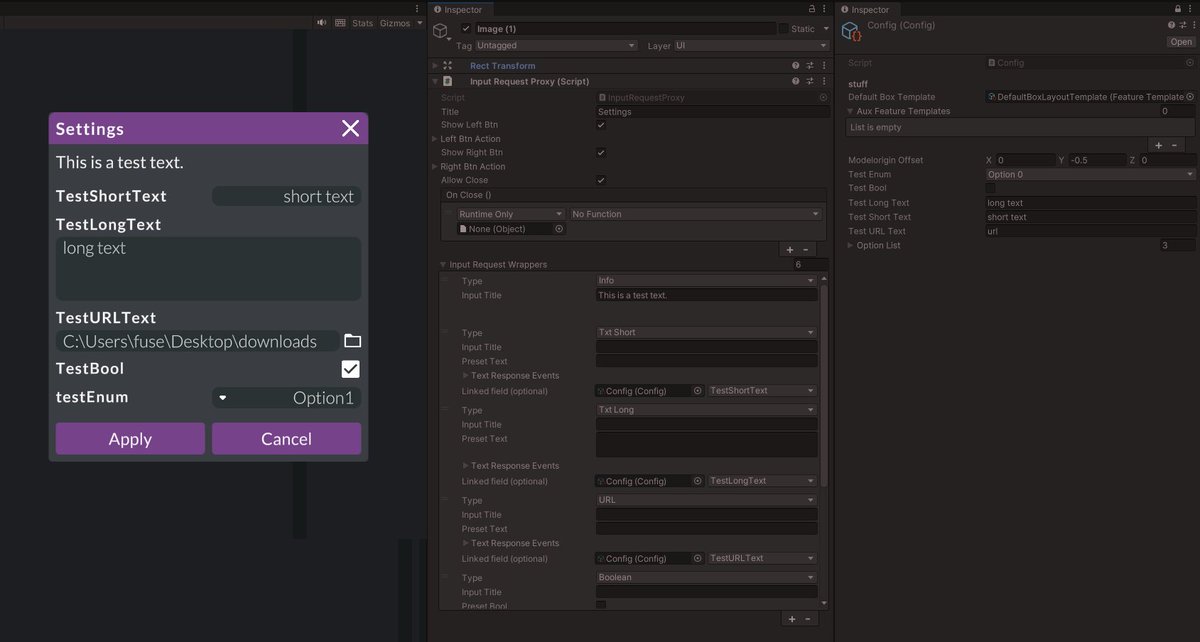Click the folder icon beside TestURLText path
Image resolution: width=1200 pixels, height=642 pixels.
[351, 340]
